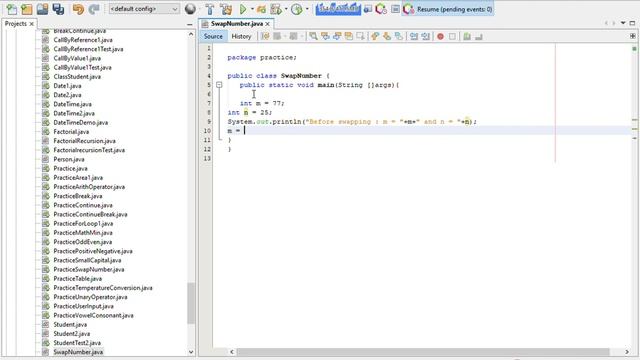Click the Redo arrow icon
640x360 pixels.
click(x=94, y=9)
